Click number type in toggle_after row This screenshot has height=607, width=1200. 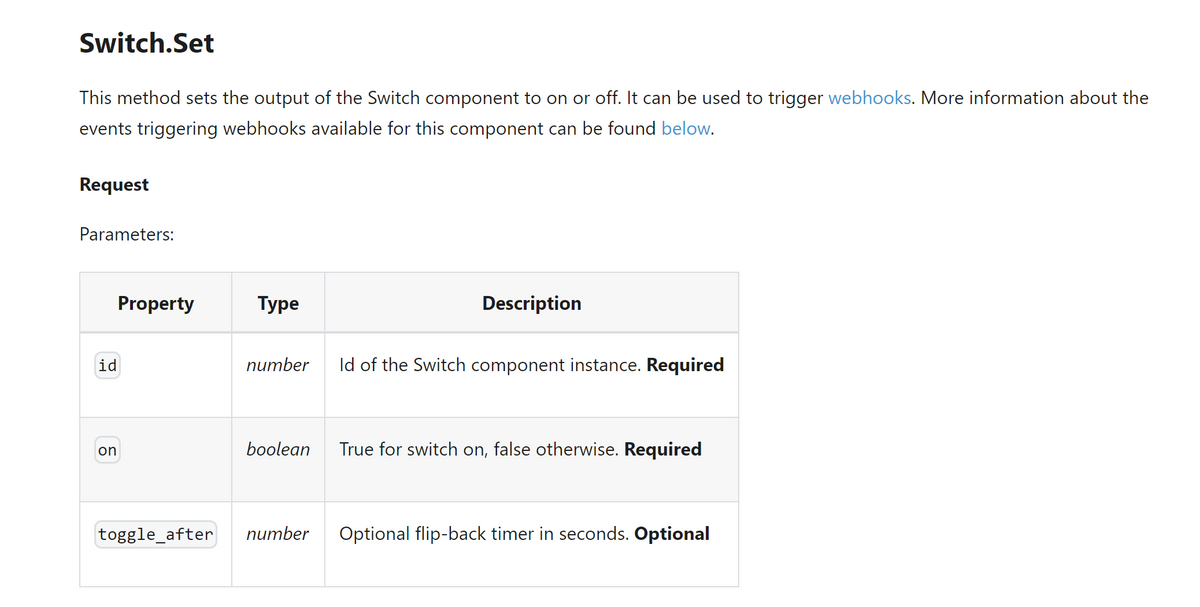(x=278, y=533)
